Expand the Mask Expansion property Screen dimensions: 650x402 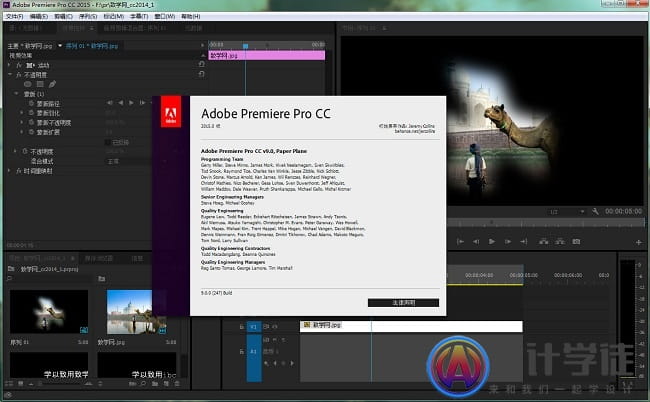[x=22, y=132]
